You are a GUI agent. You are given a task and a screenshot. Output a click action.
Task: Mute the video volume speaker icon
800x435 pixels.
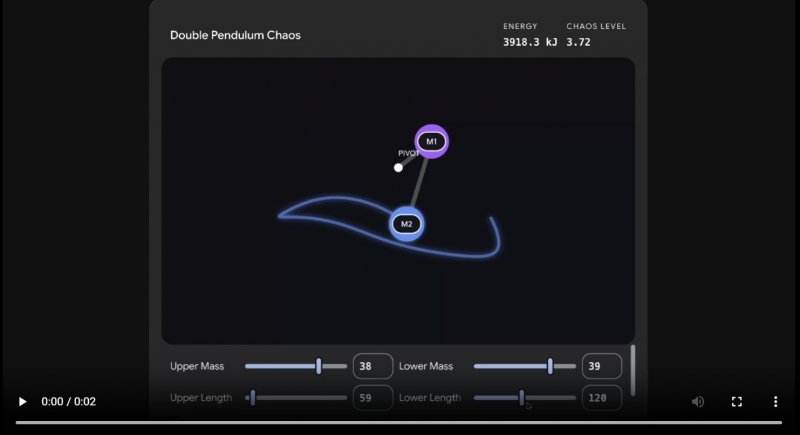pos(698,401)
